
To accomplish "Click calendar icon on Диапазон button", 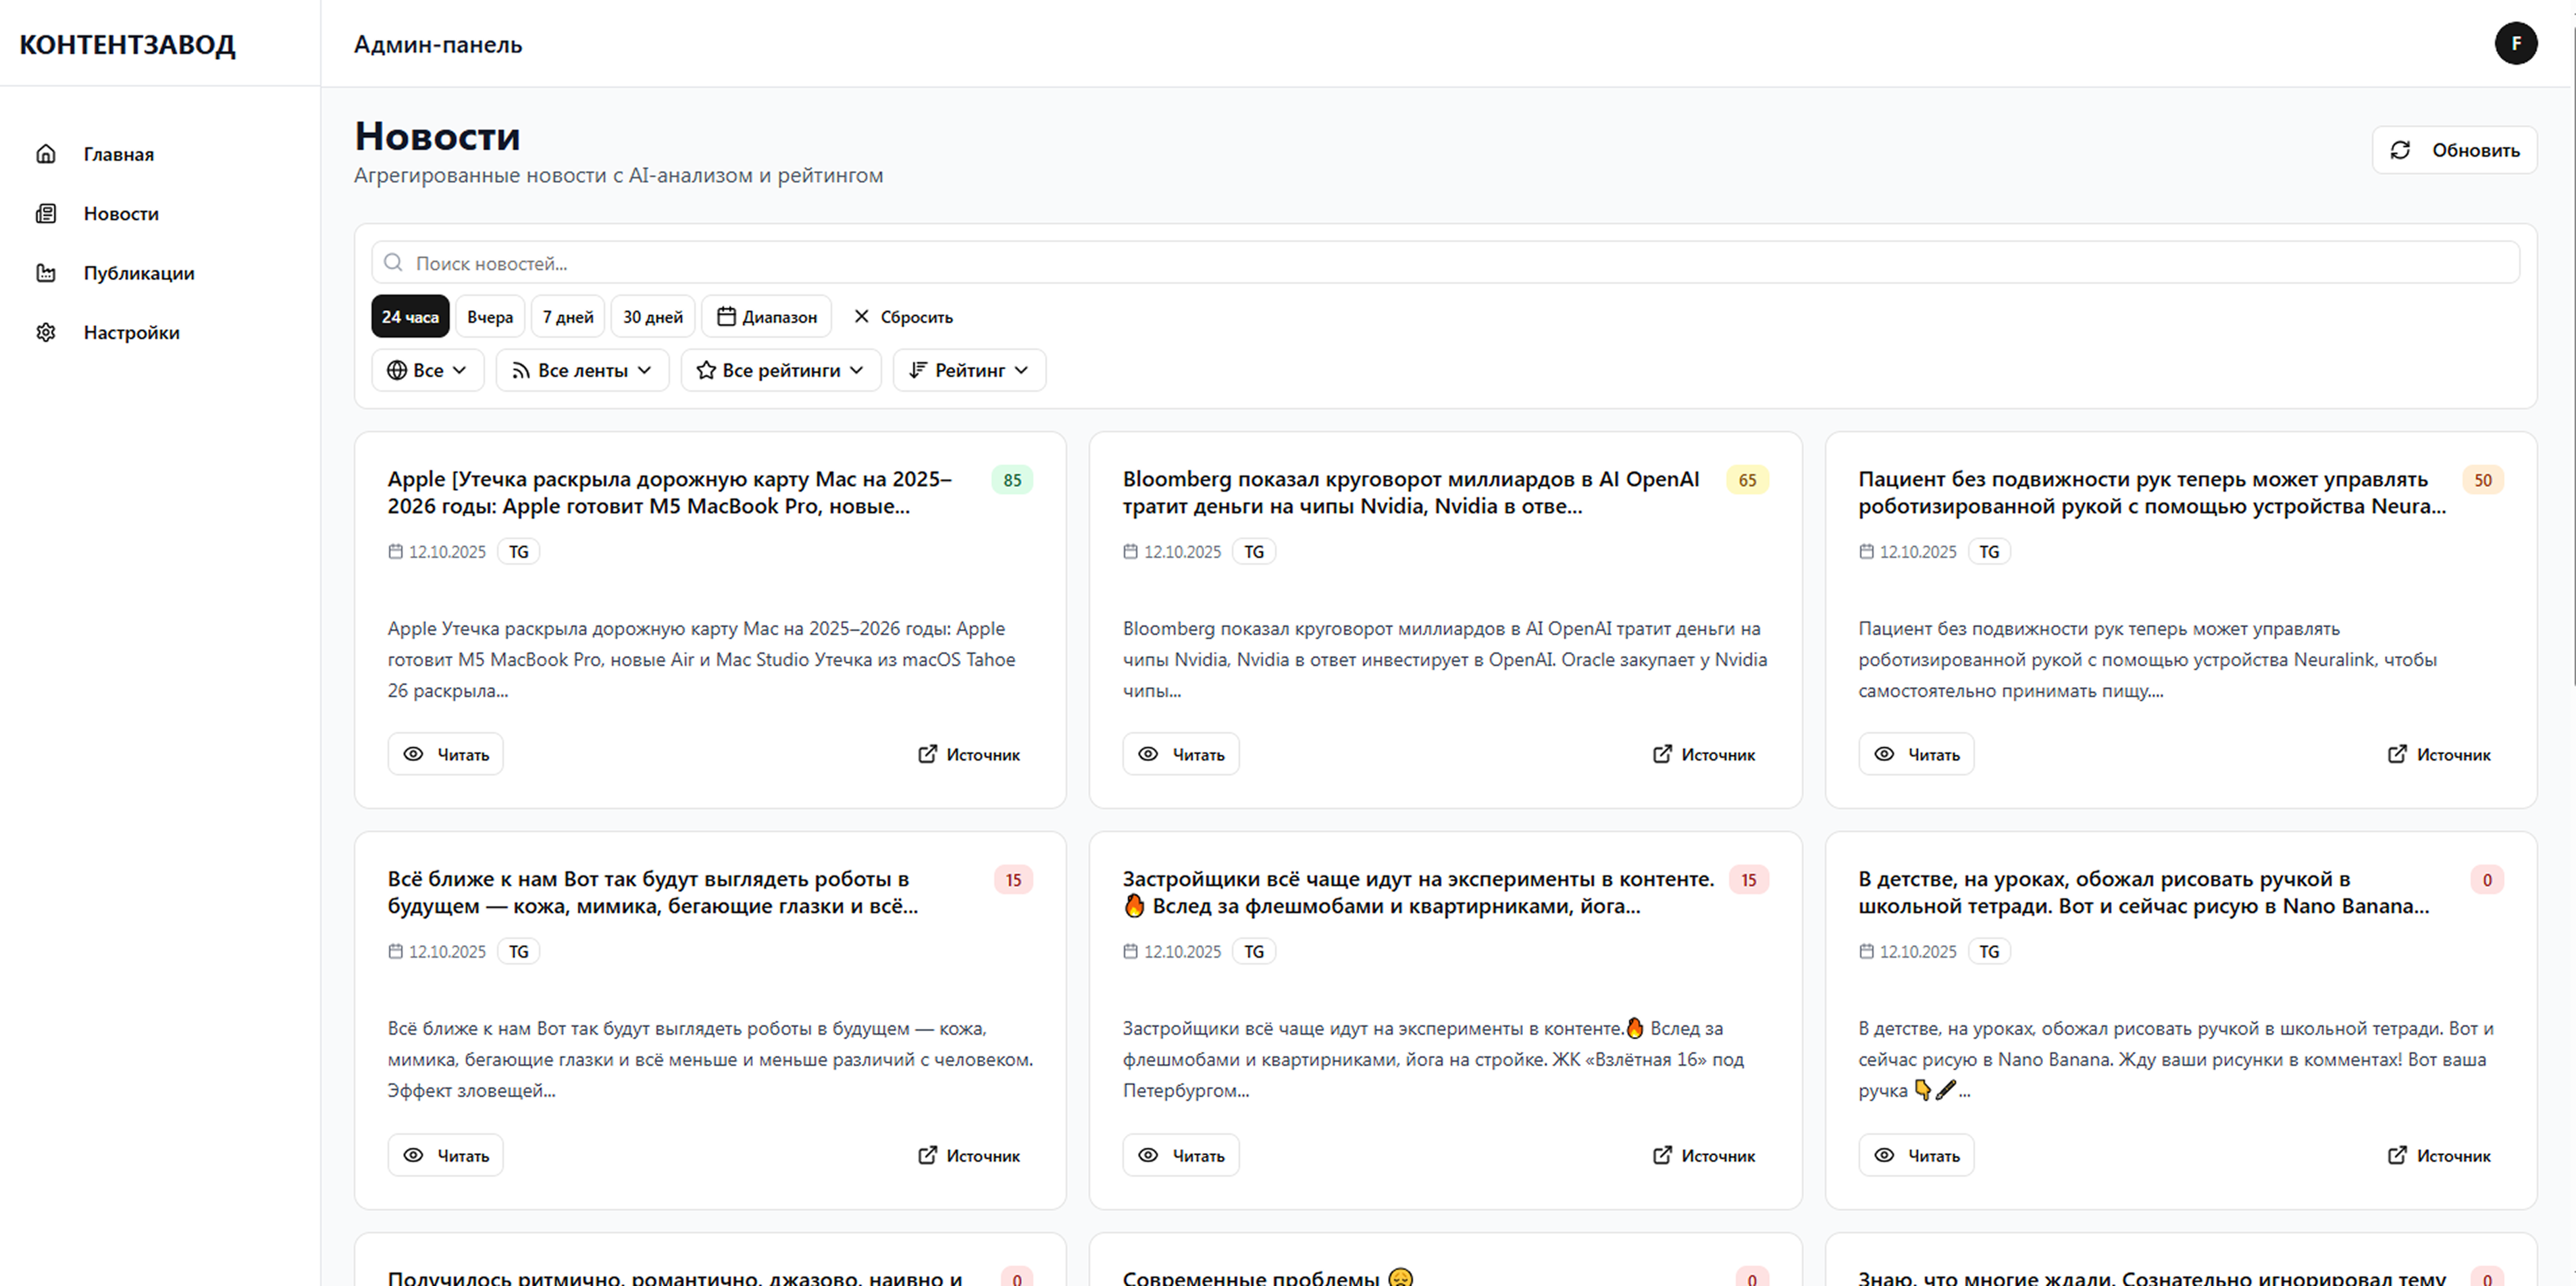I will click(x=726, y=316).
